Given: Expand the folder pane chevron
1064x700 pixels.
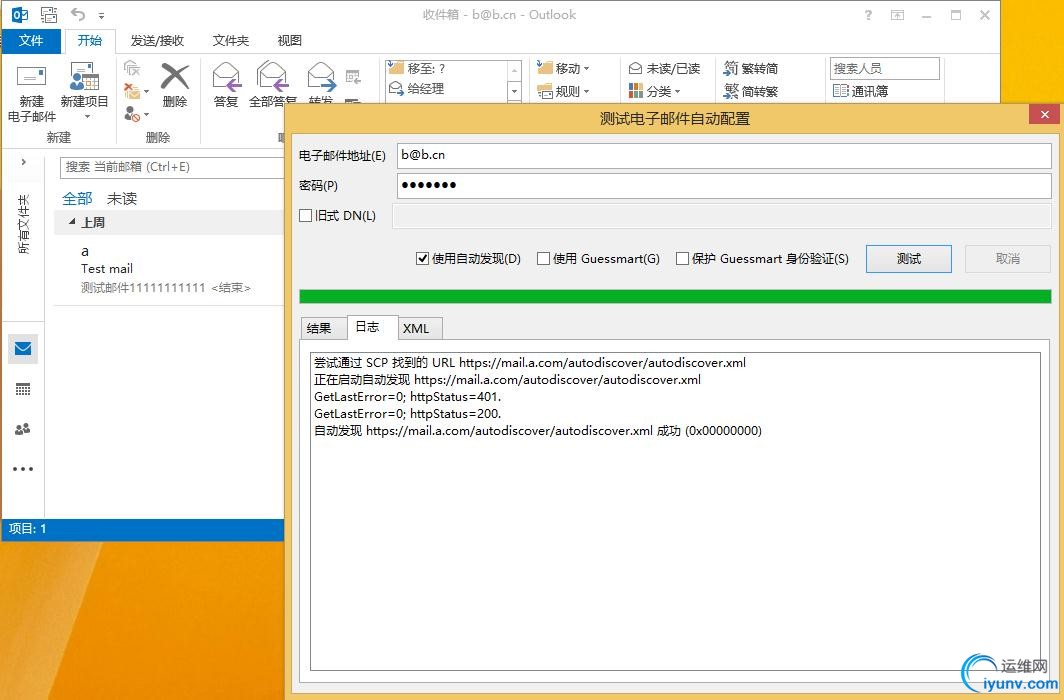Looking at the screenshot, I should click(x=24, y=162).
